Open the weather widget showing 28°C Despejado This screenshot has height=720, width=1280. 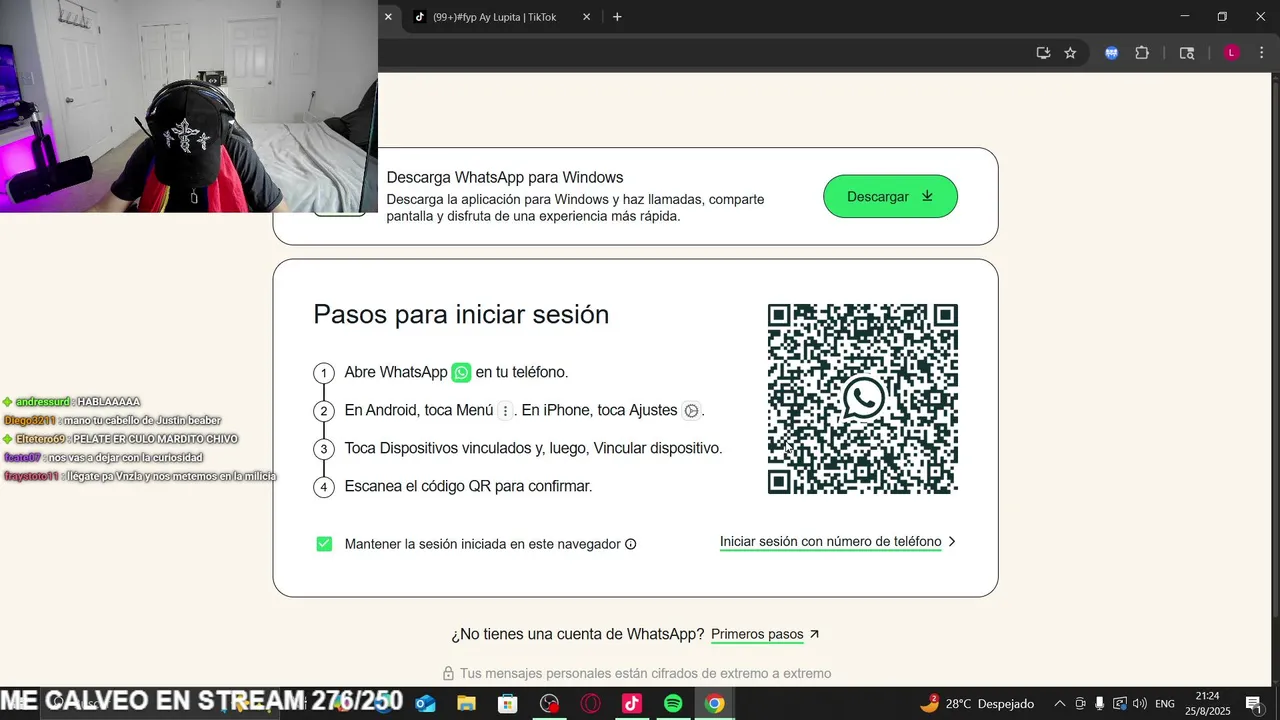coord(977,704)
